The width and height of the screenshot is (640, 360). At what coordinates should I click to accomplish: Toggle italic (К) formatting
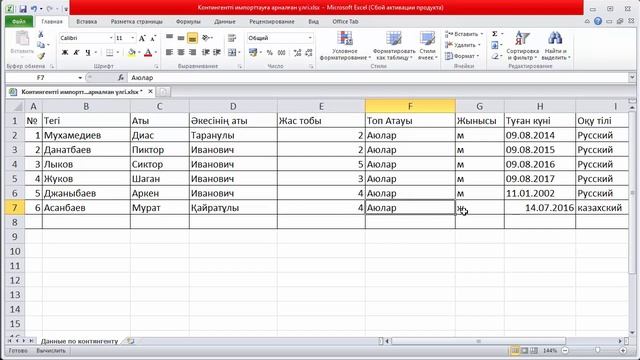coord(76,53)
